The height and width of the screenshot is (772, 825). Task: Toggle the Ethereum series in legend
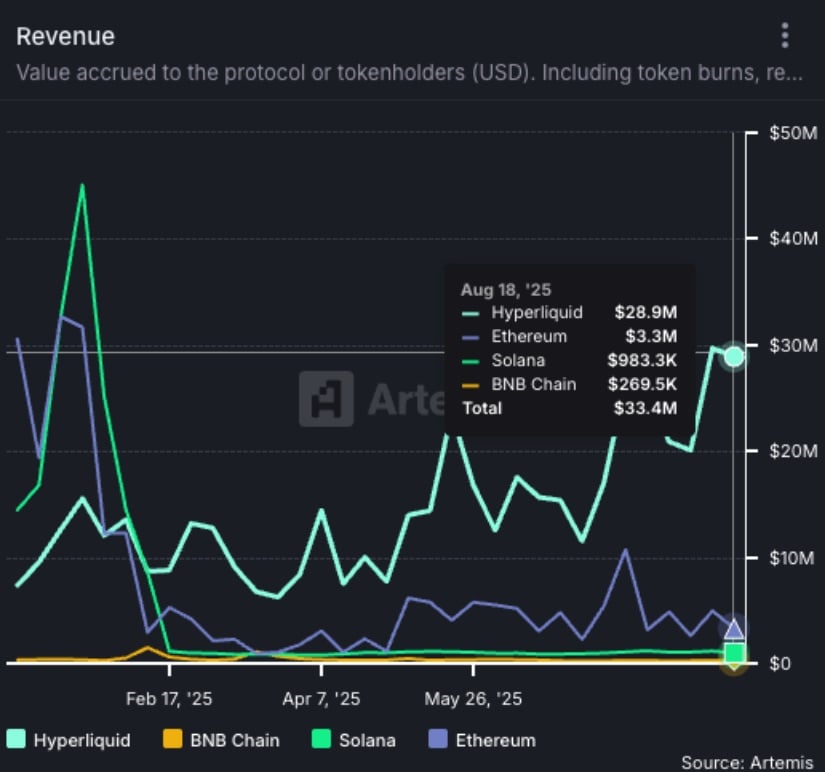click(x=482, y=739)
